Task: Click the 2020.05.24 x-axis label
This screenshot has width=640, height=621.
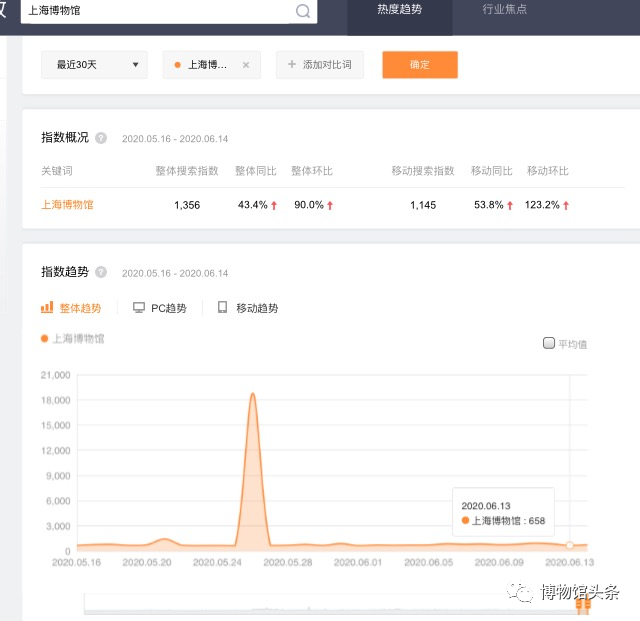Action: 217,562
